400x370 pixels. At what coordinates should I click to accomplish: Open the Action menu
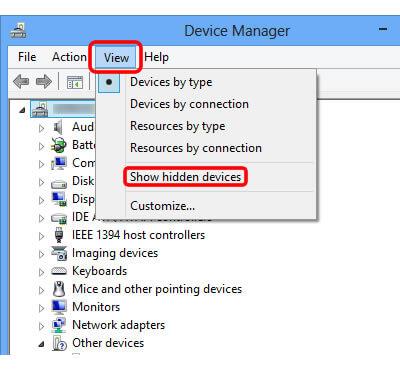tap(69, 57)
